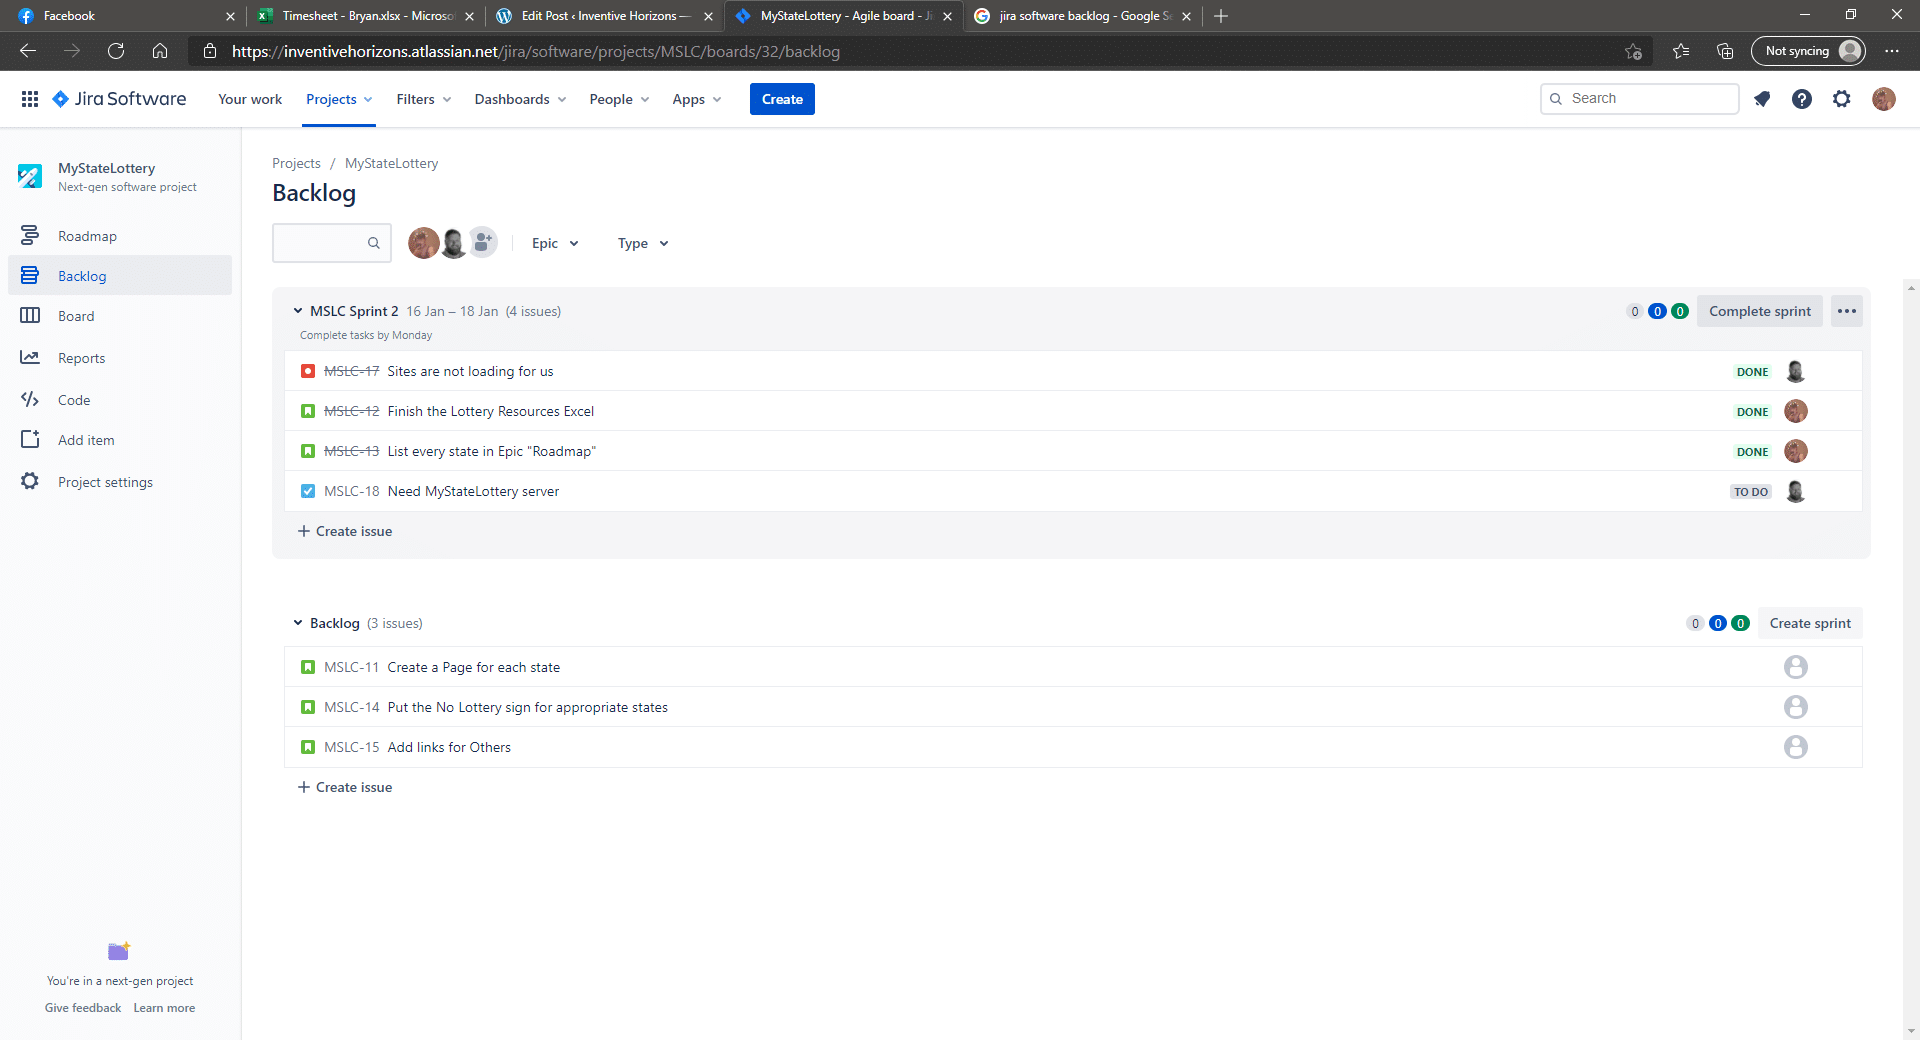The width and height of the screenshot is (1920, 1040).
Task: Open the Jira settings gear
Action: (x=1842, y=99)
